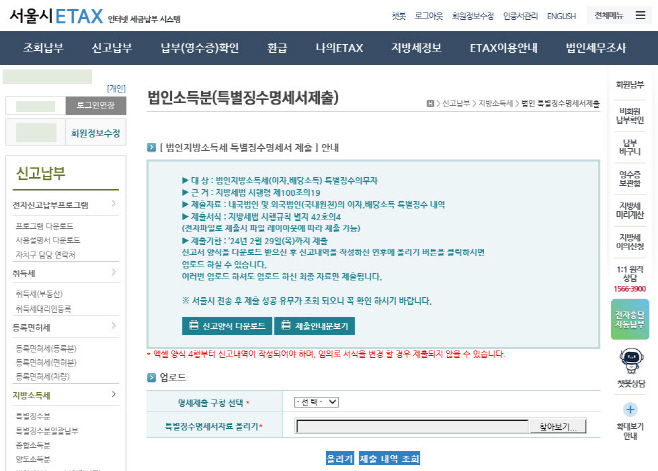Select 양도소득분 in the sidebar
Image resolution: width=658 pixels, height=471 pixels.
(33, 459)
